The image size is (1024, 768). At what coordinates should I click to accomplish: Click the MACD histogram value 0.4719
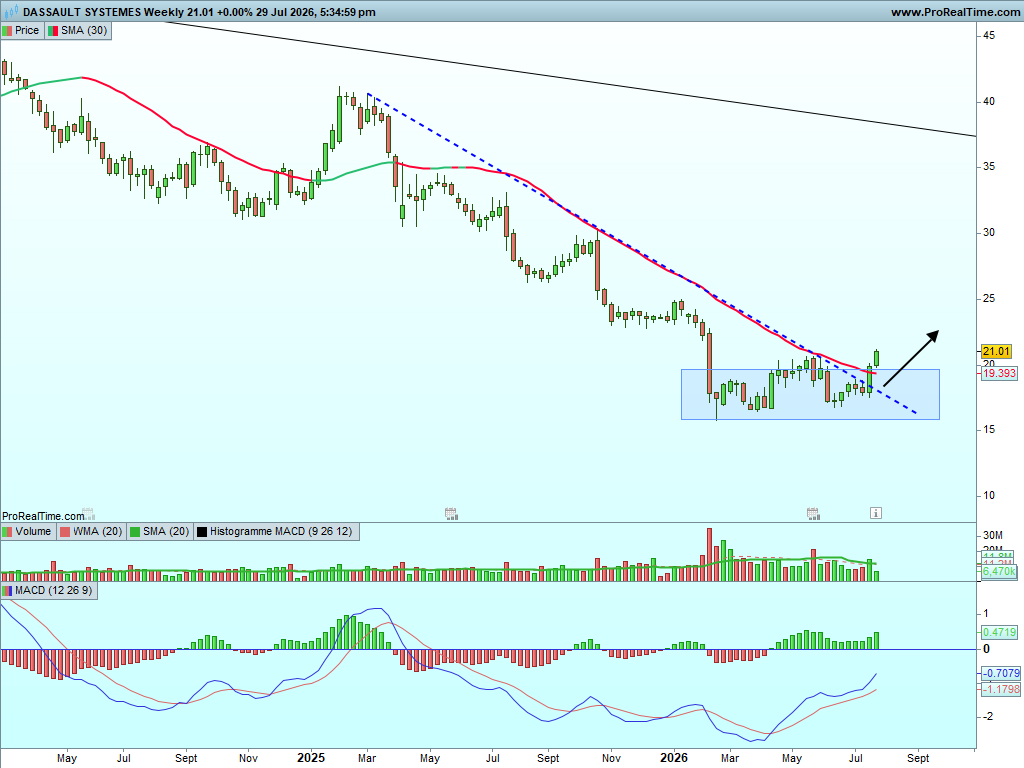(999, 632)
